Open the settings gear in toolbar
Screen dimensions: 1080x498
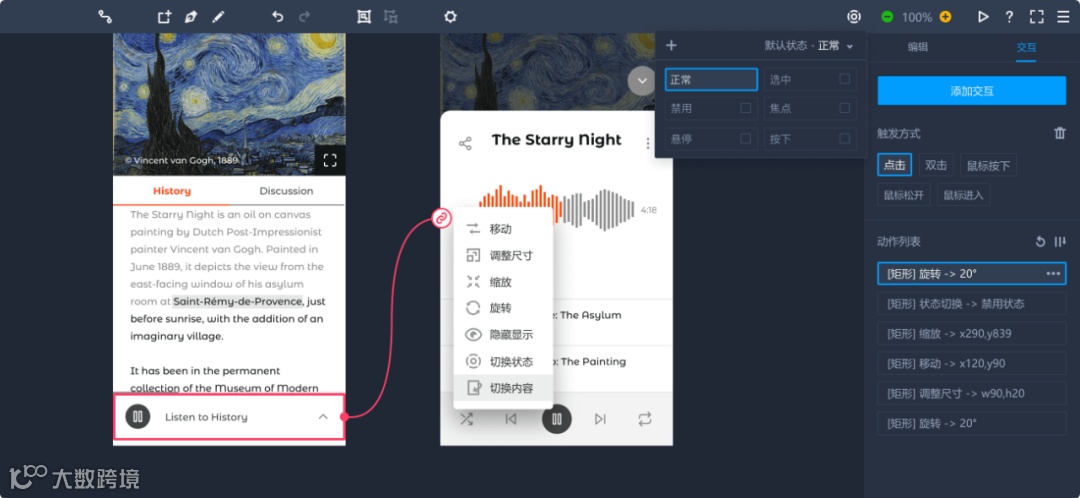450,17
